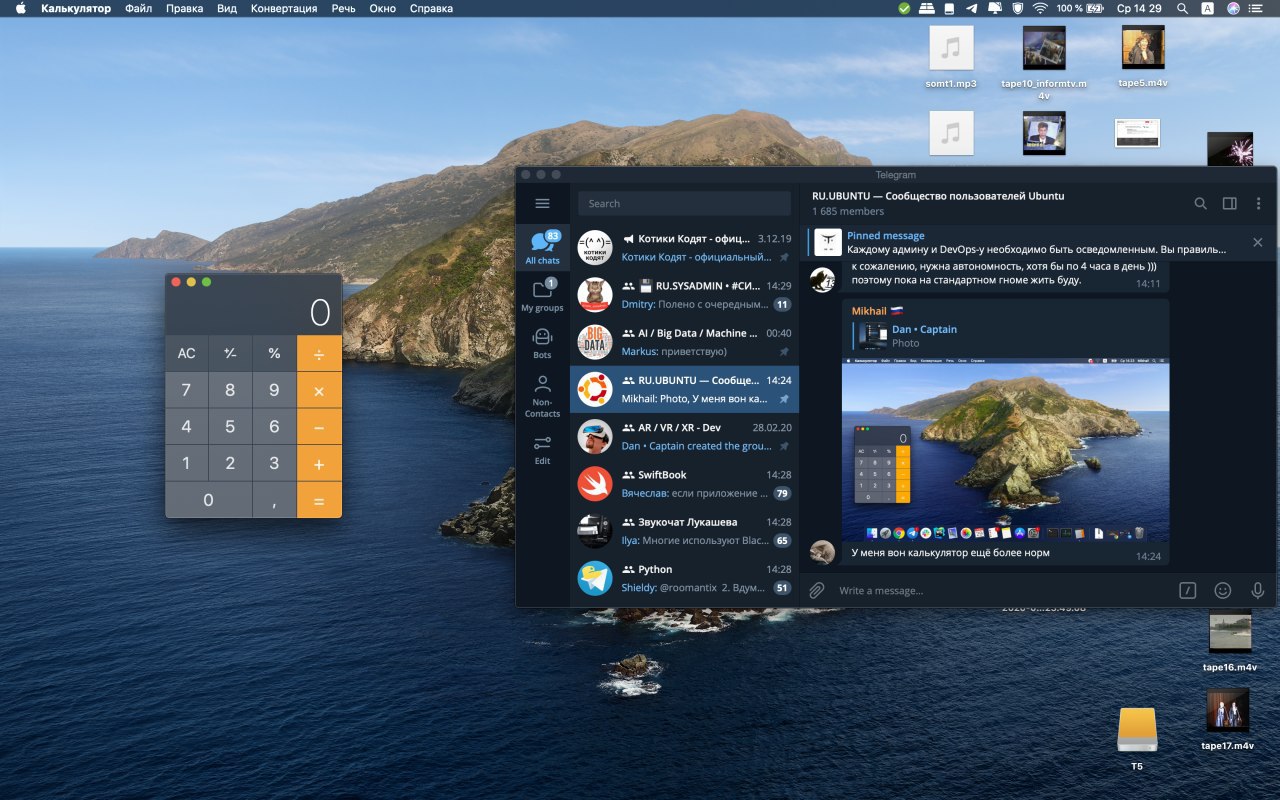This screenshot has height=800, width=1280.
Task: Open the Окно menu
Action: 382,8
